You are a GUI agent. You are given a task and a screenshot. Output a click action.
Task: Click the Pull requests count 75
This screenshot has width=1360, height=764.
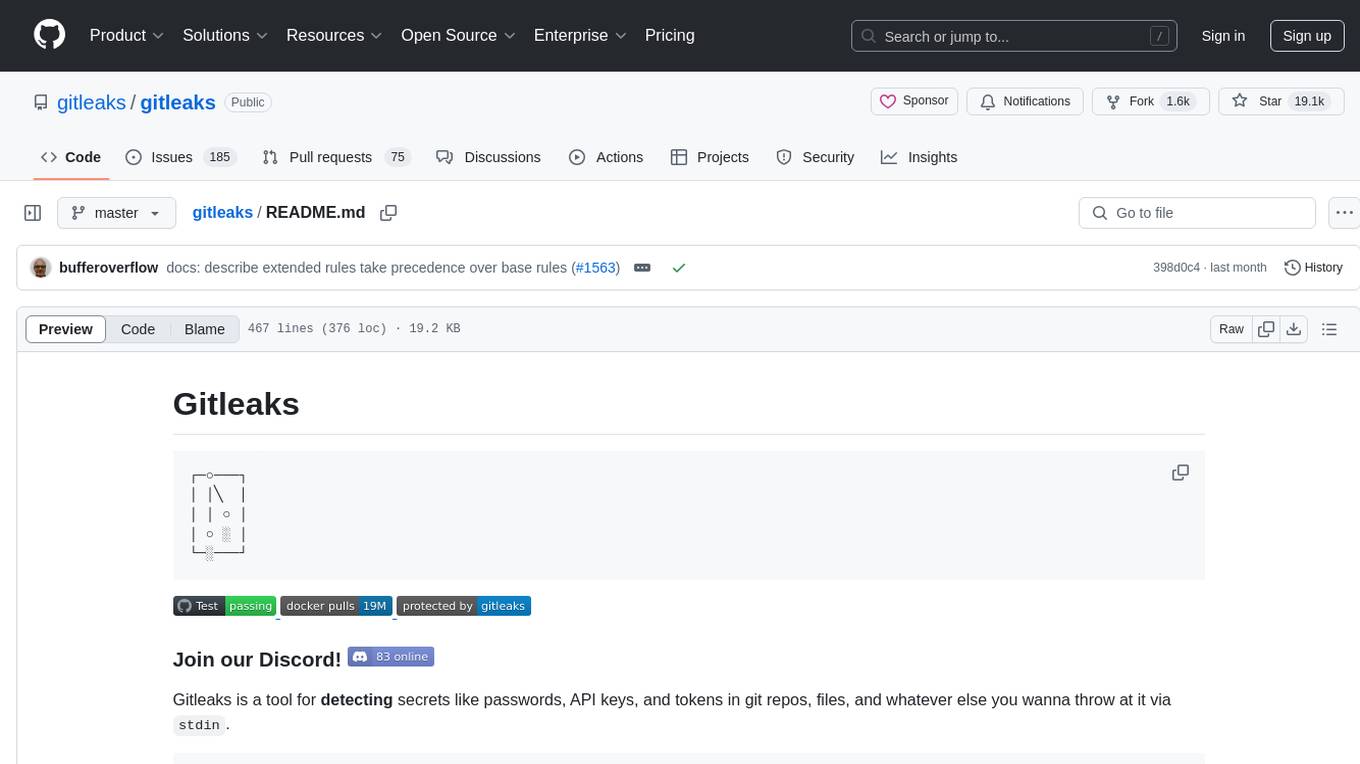coord(398,157)
